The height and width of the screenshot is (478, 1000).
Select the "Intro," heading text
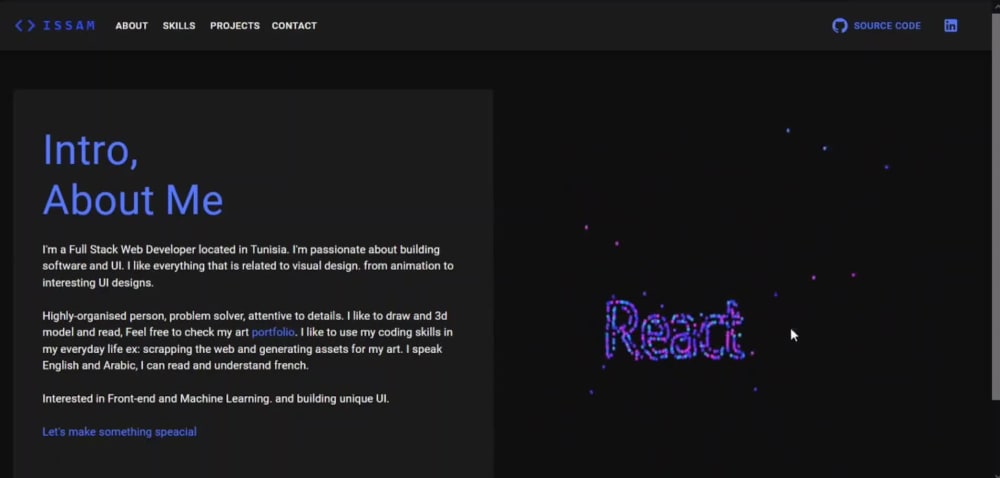point(91,150)
